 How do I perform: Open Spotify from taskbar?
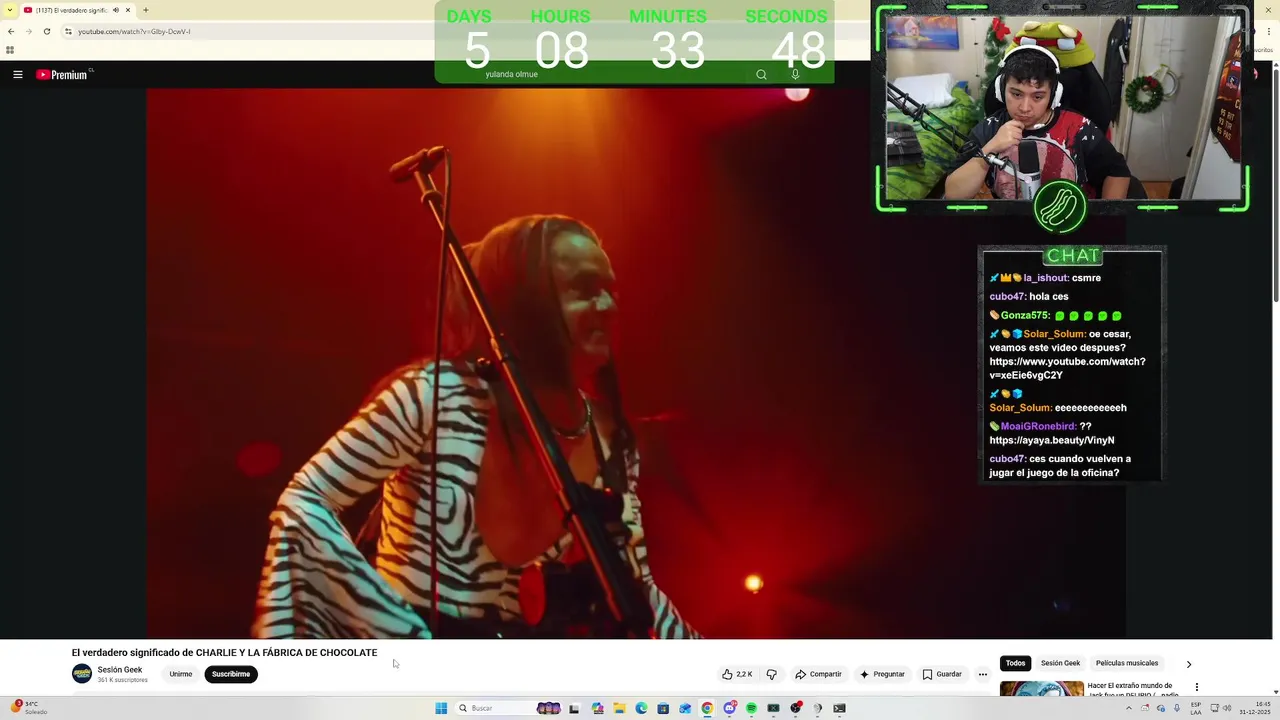[751, 708]
